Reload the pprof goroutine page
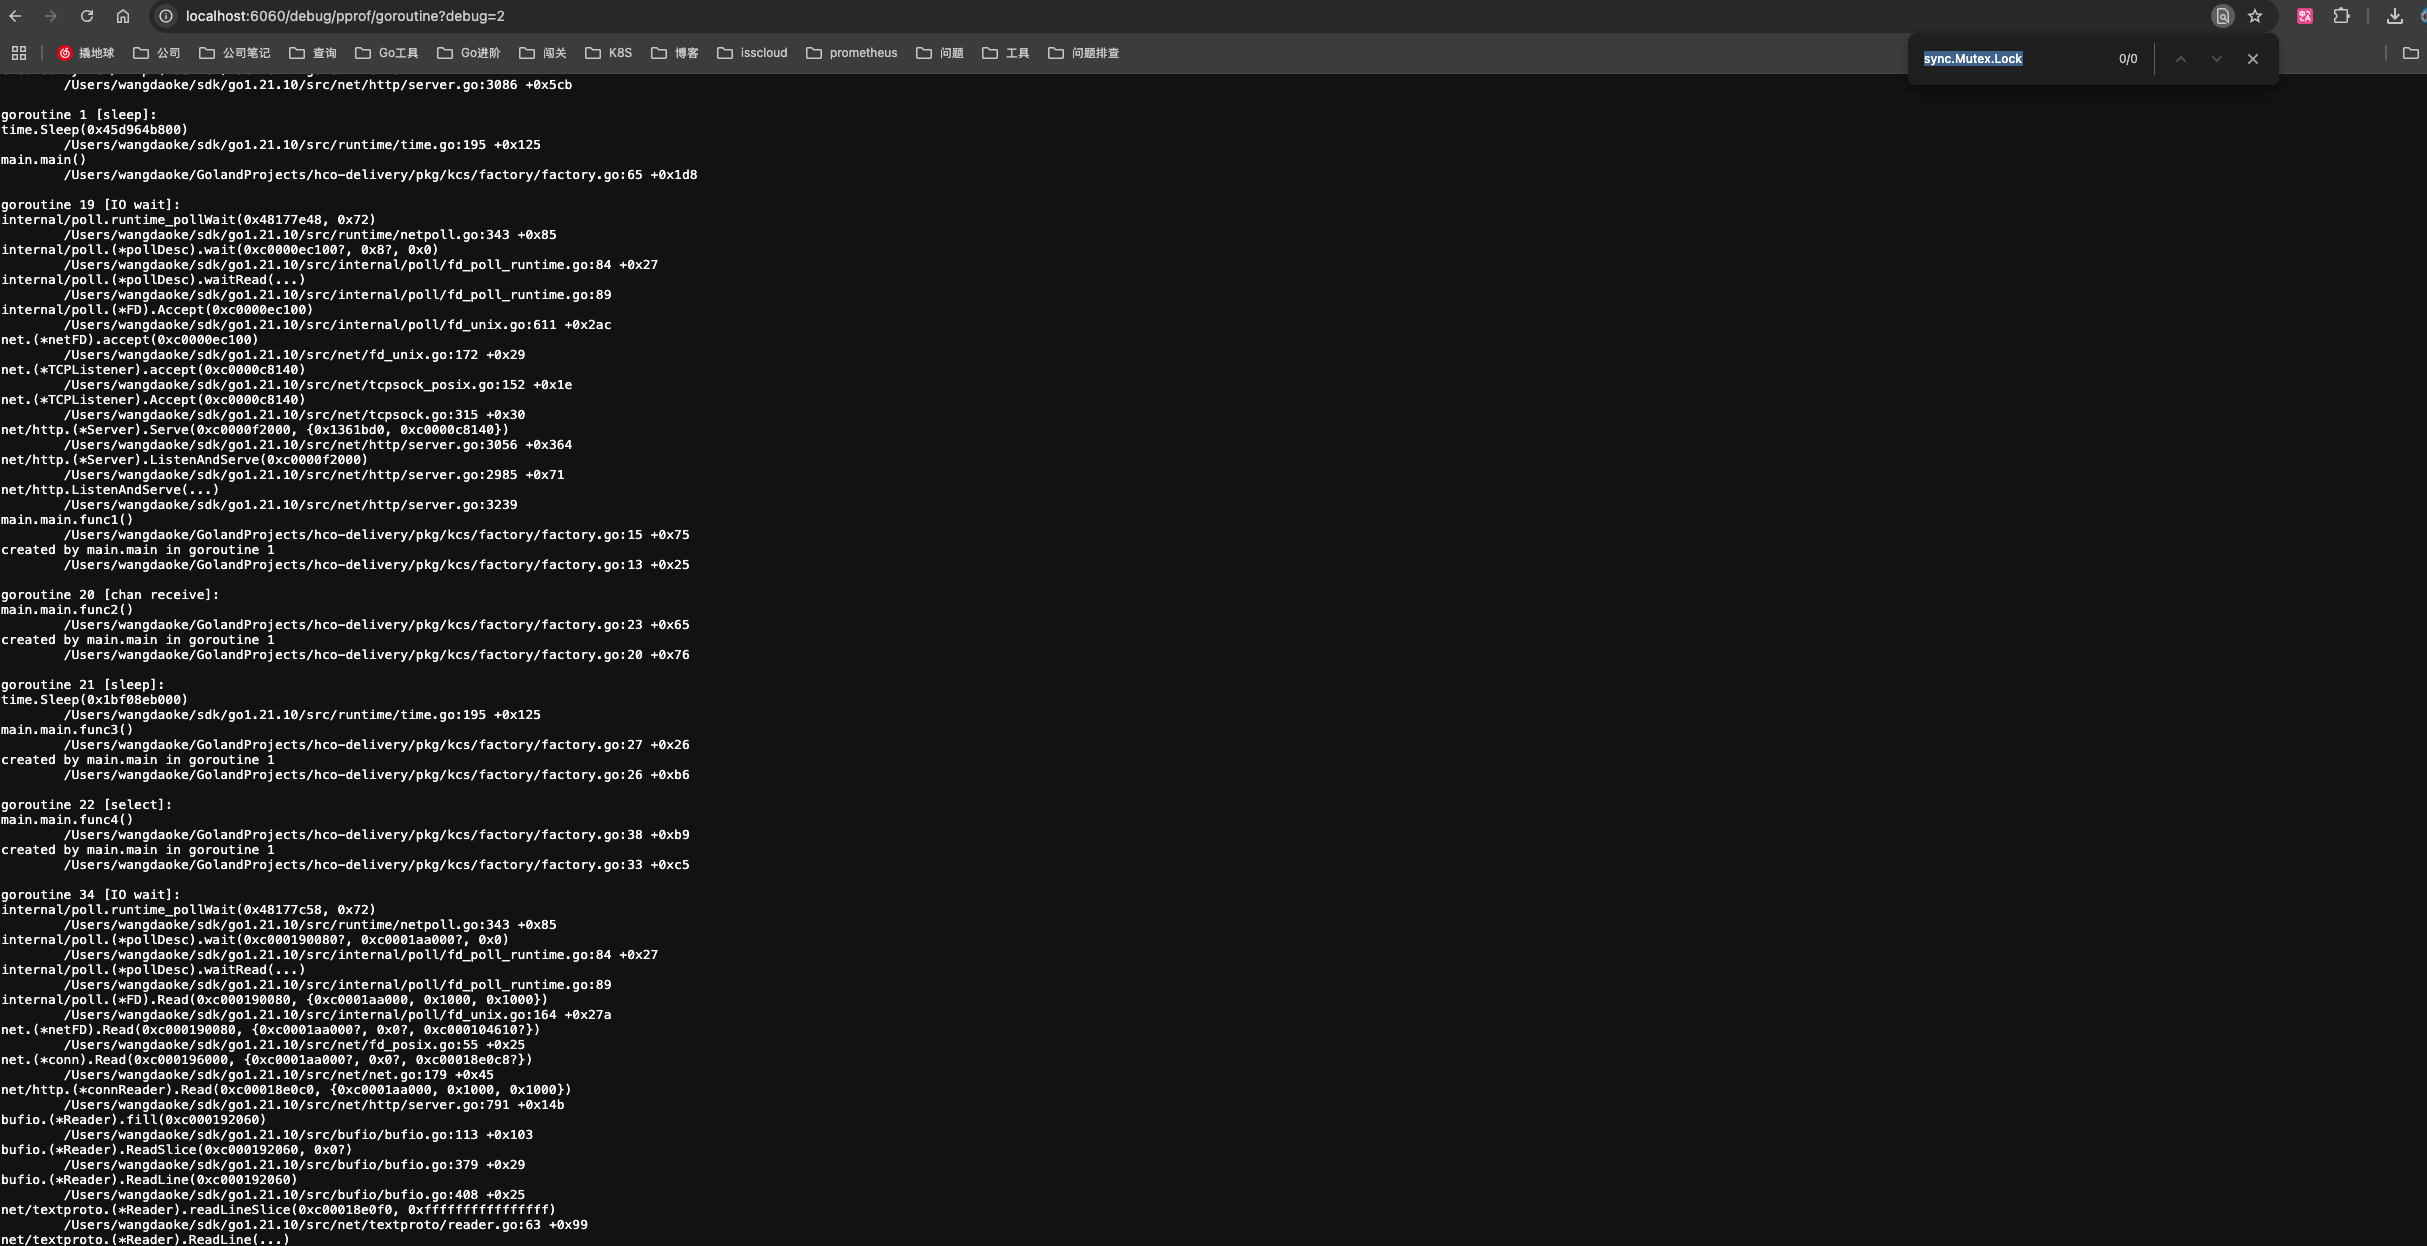This screenshot has width=2427, height=1246. coord(87,16)
